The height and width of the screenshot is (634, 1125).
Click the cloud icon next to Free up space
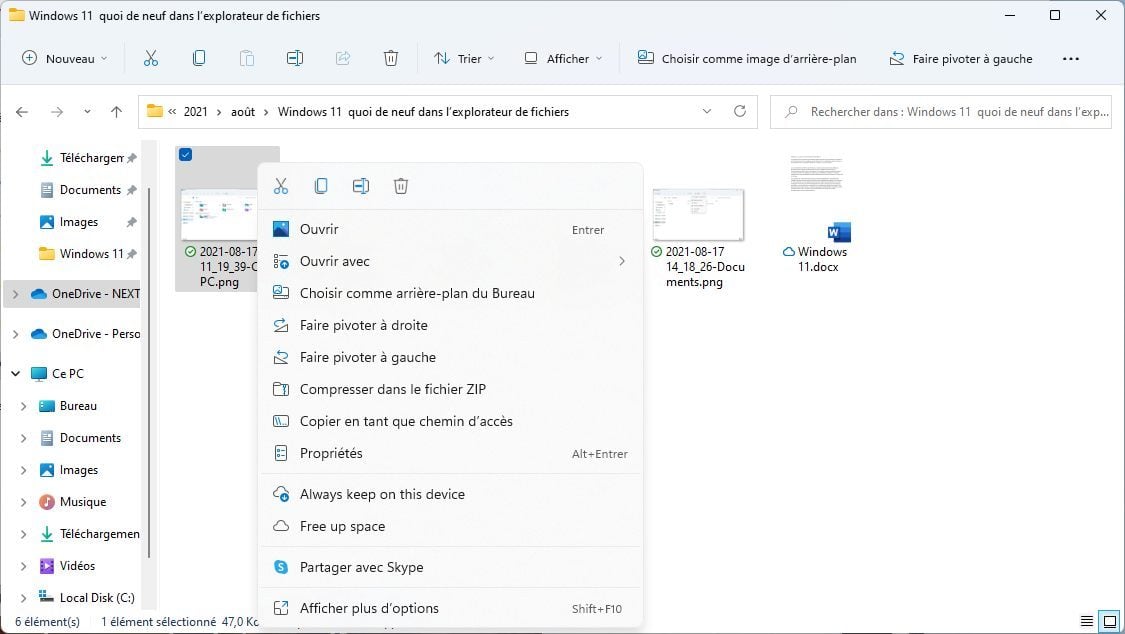click(x=281, y=526)
